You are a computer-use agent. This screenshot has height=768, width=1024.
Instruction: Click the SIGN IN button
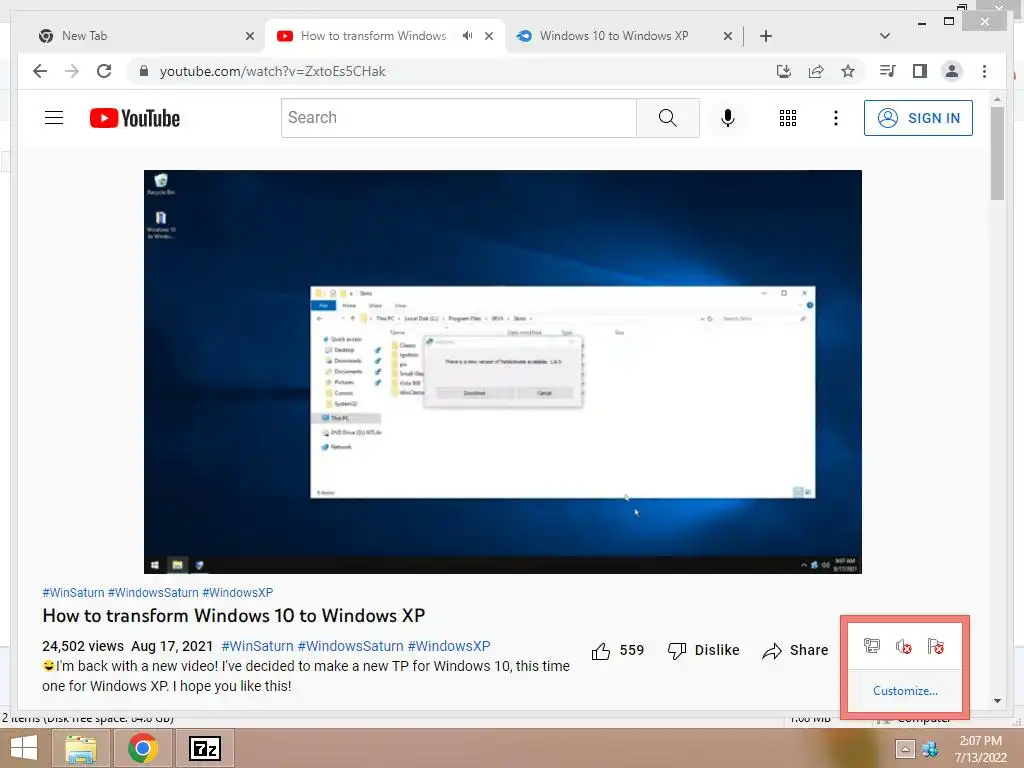point(918,118)
